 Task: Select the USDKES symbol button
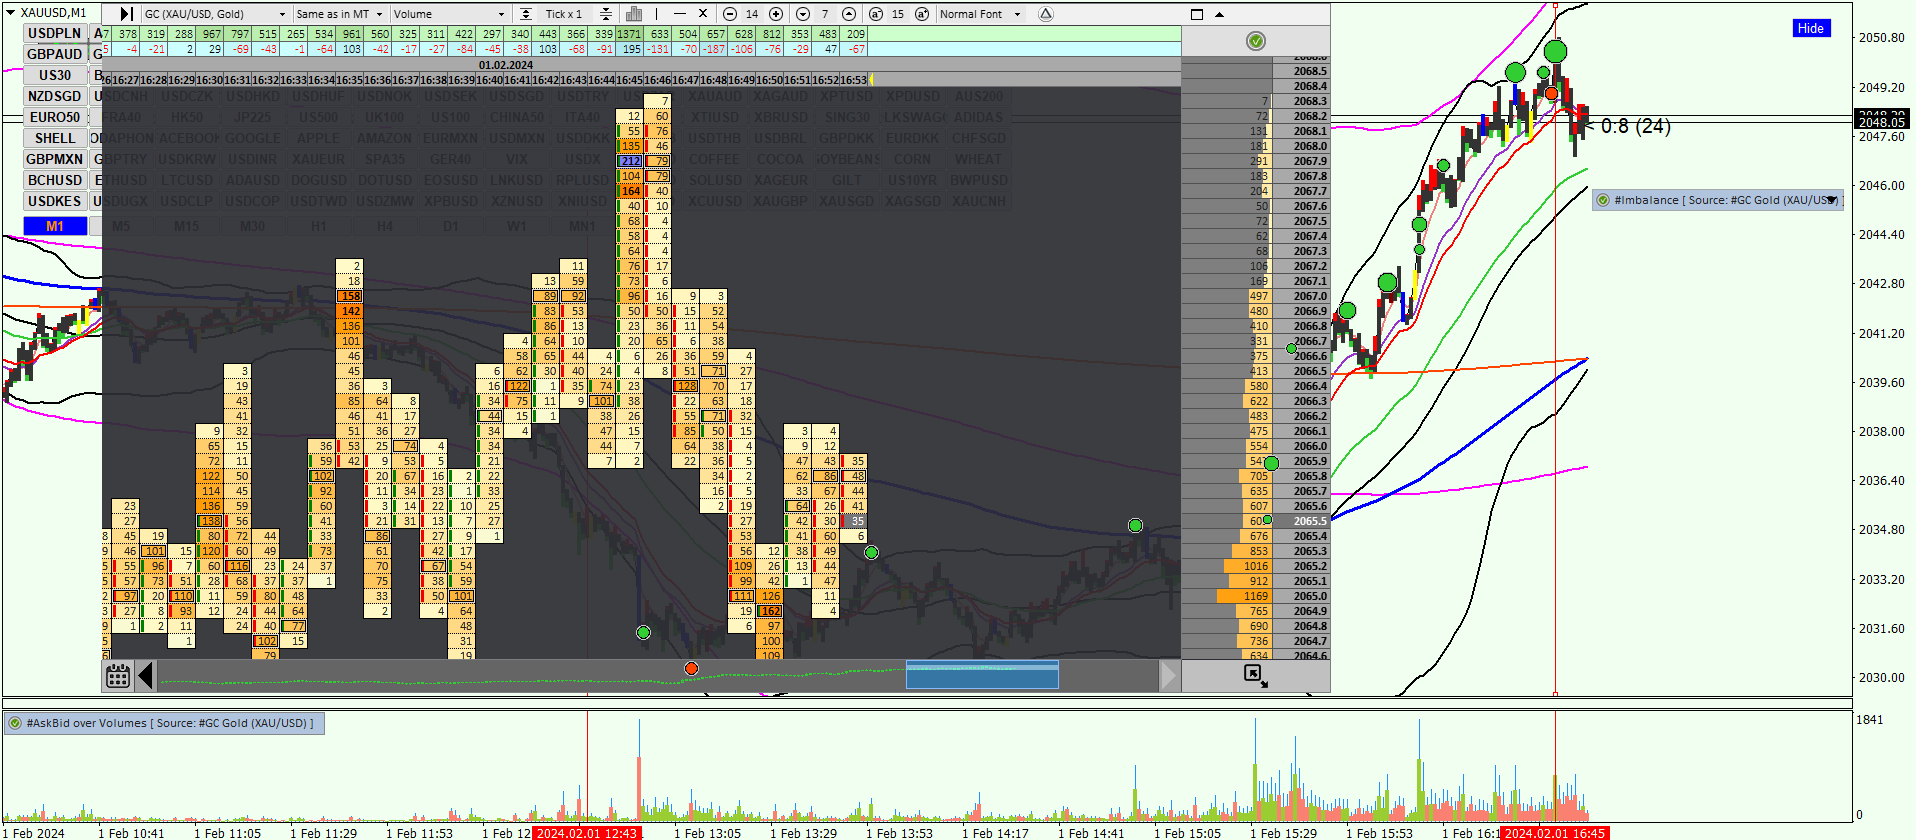(55, 201)
